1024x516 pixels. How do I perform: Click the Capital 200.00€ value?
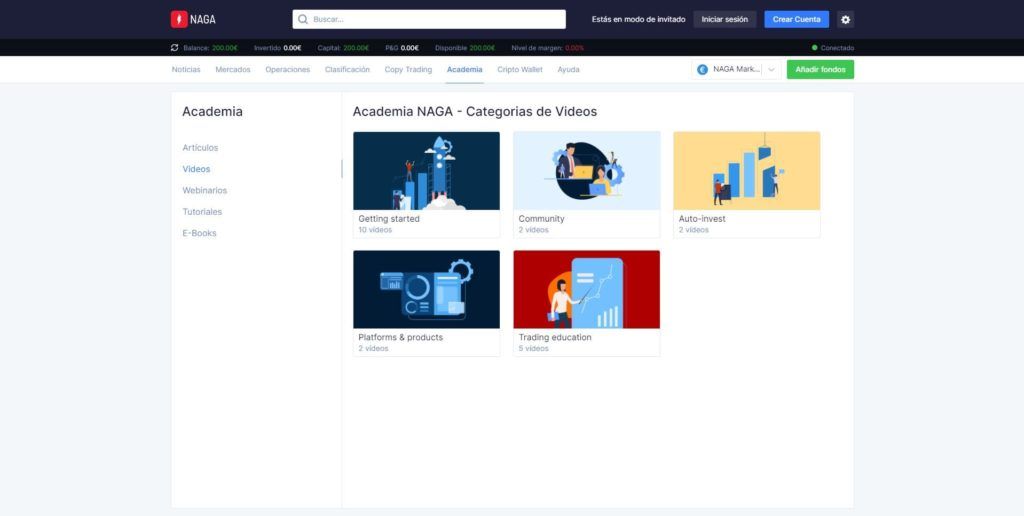coord(356,48)
